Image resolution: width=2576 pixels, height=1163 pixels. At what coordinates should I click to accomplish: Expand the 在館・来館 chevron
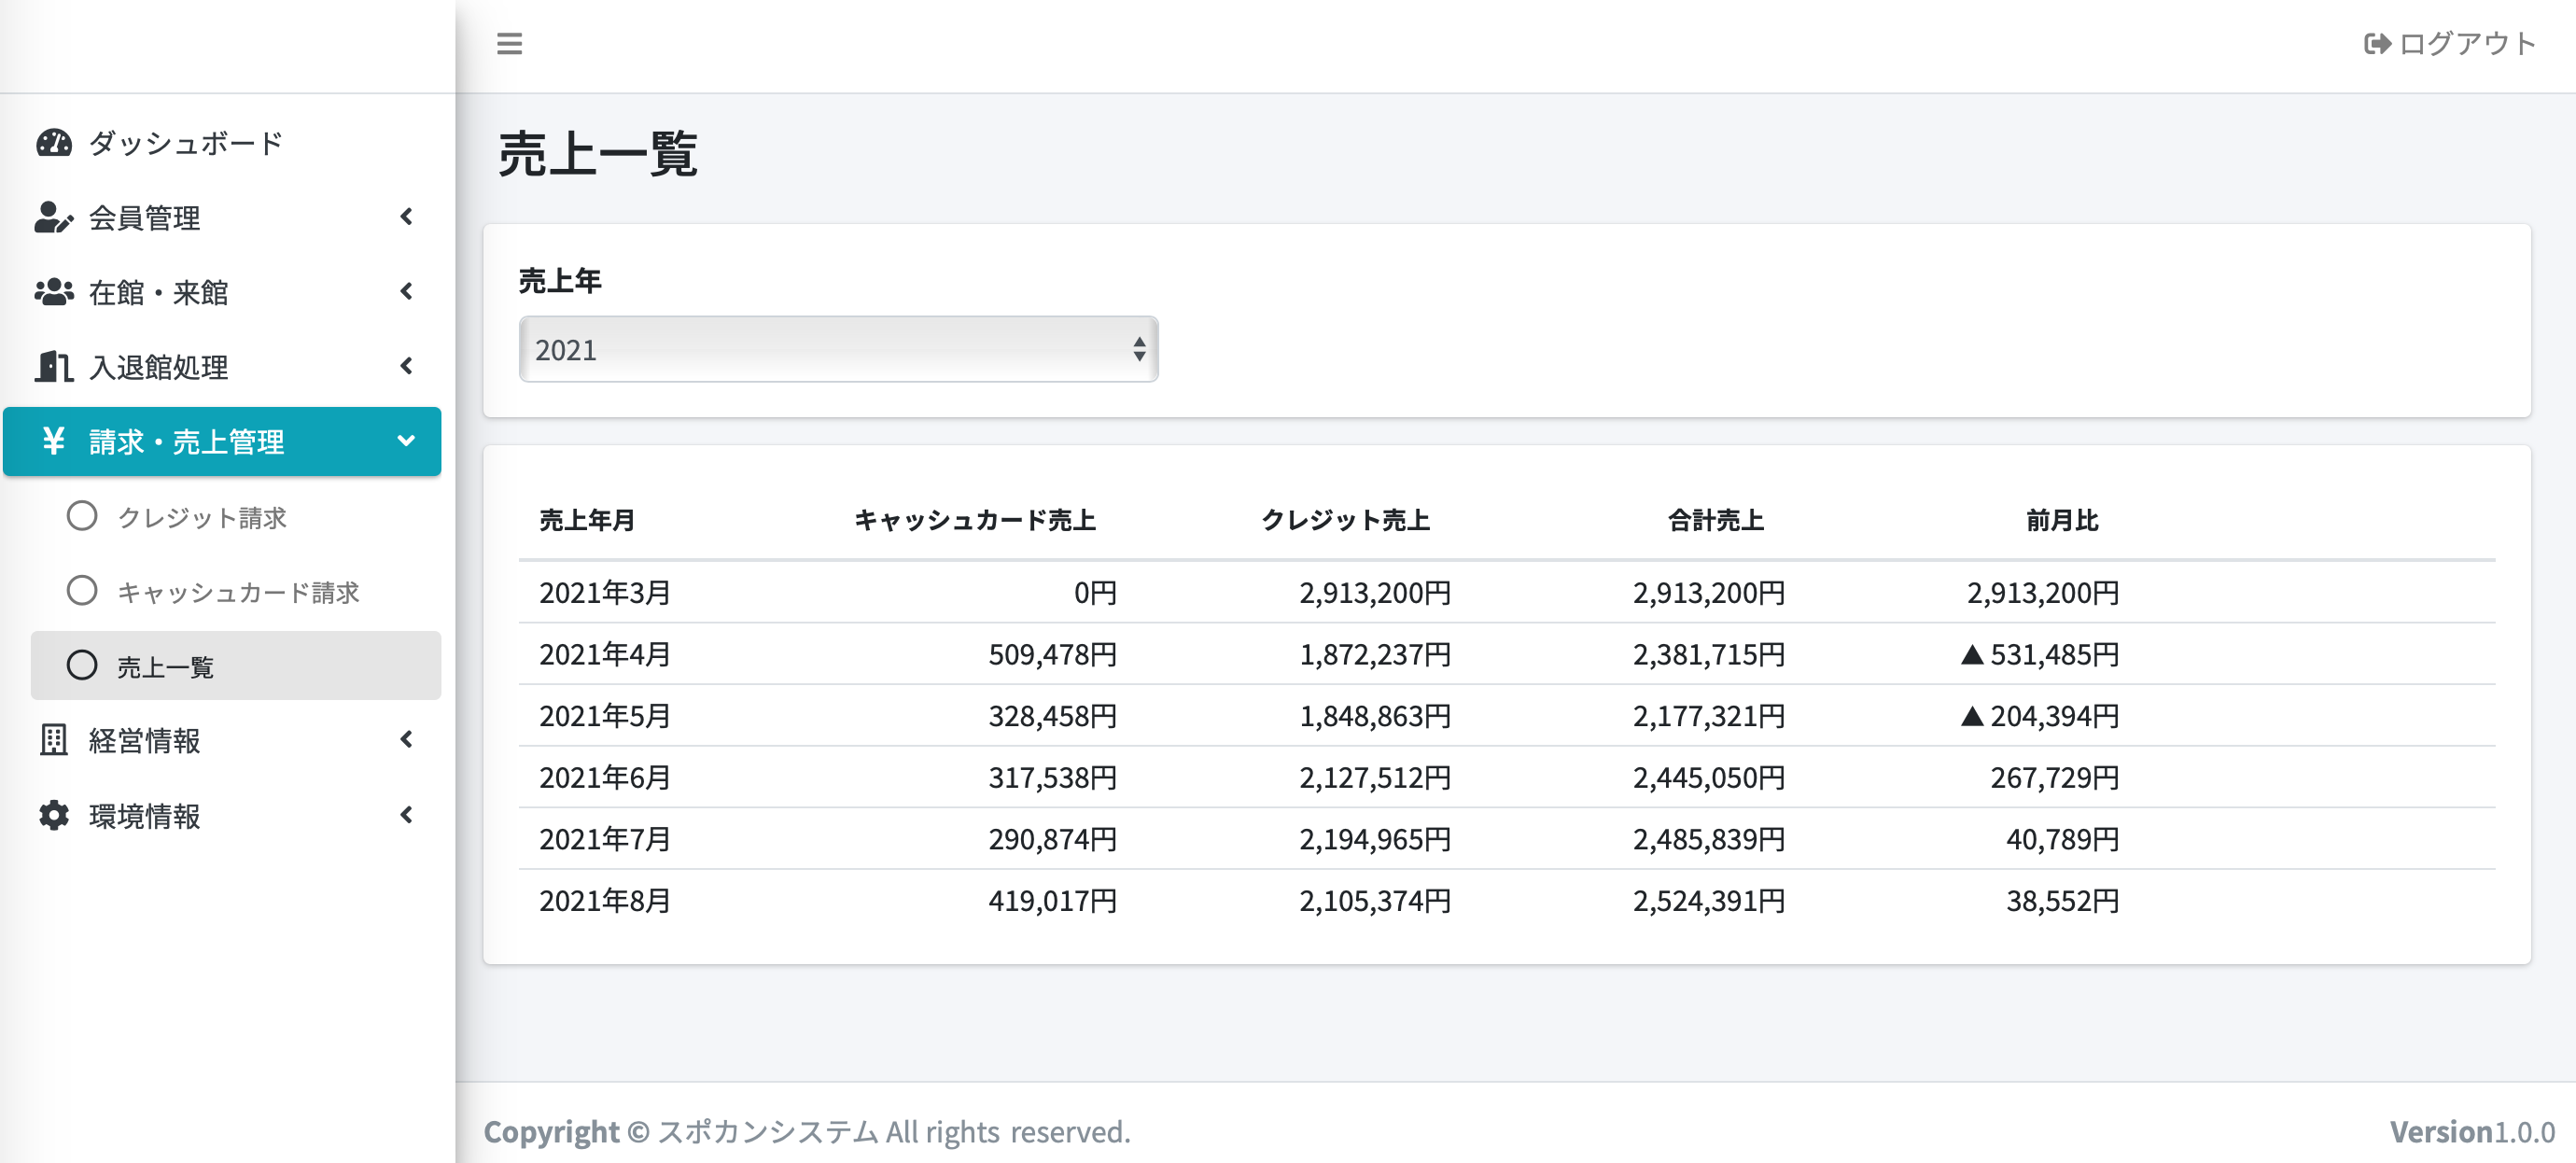(406, 291)
